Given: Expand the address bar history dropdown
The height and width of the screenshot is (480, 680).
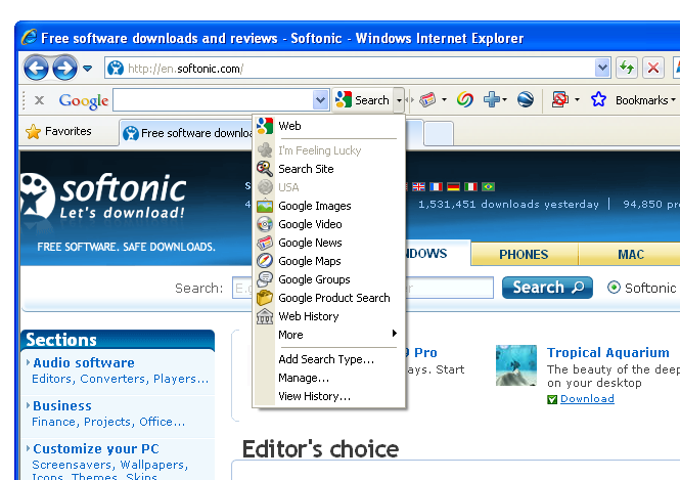Looking at the screenshot, I should 602,68.
